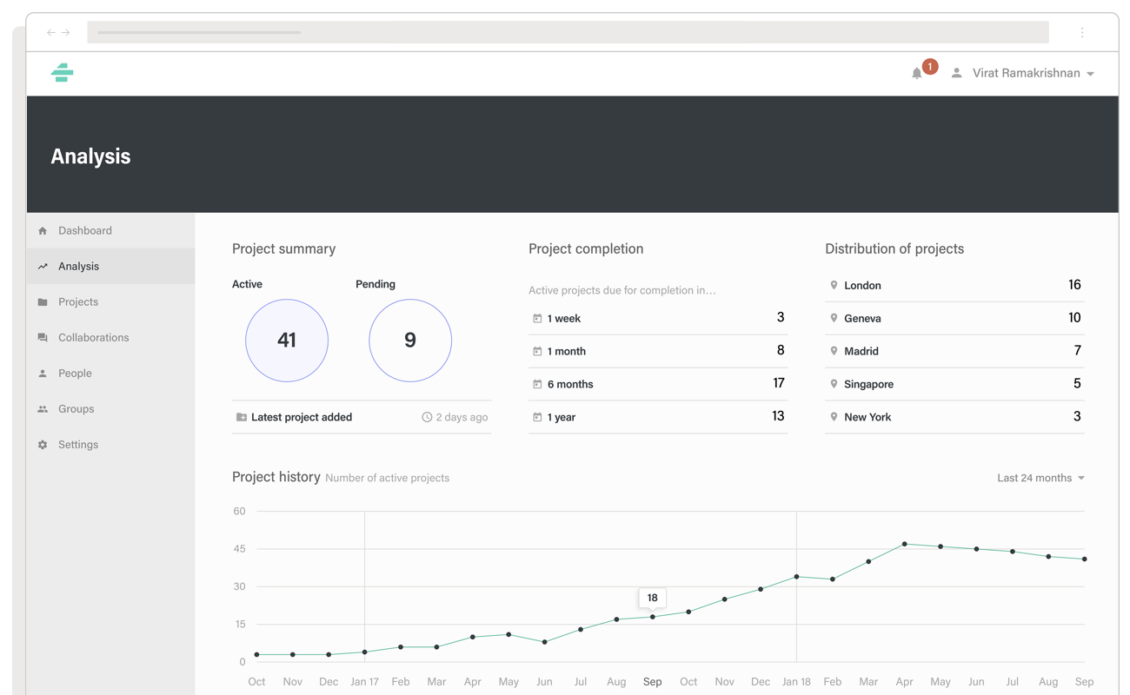Click the clock icon next to 2 days ago

coord(426,417)
